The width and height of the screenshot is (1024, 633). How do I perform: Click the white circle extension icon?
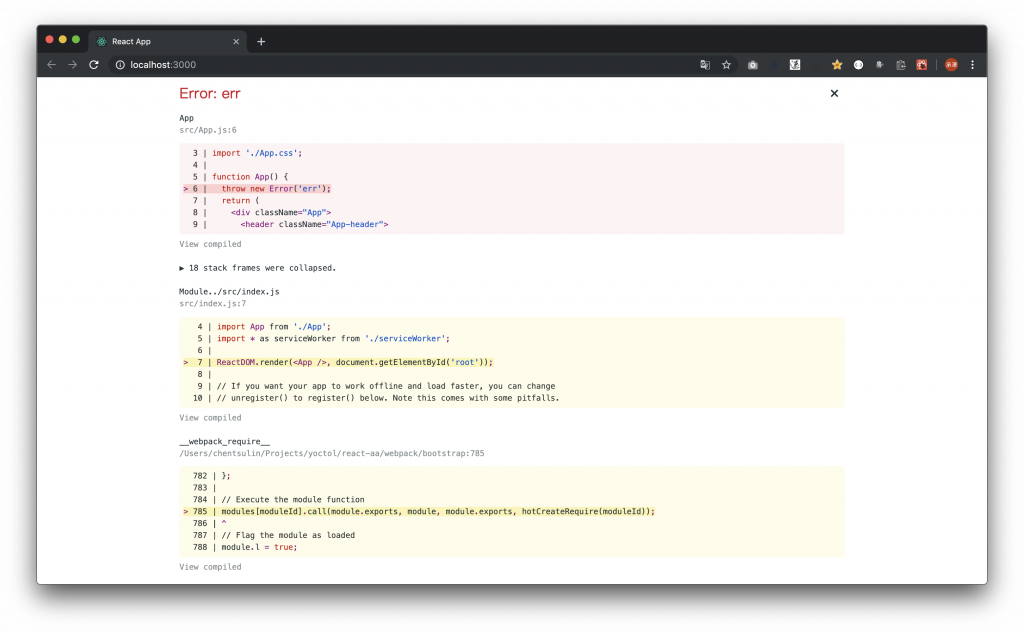[858, 65]
